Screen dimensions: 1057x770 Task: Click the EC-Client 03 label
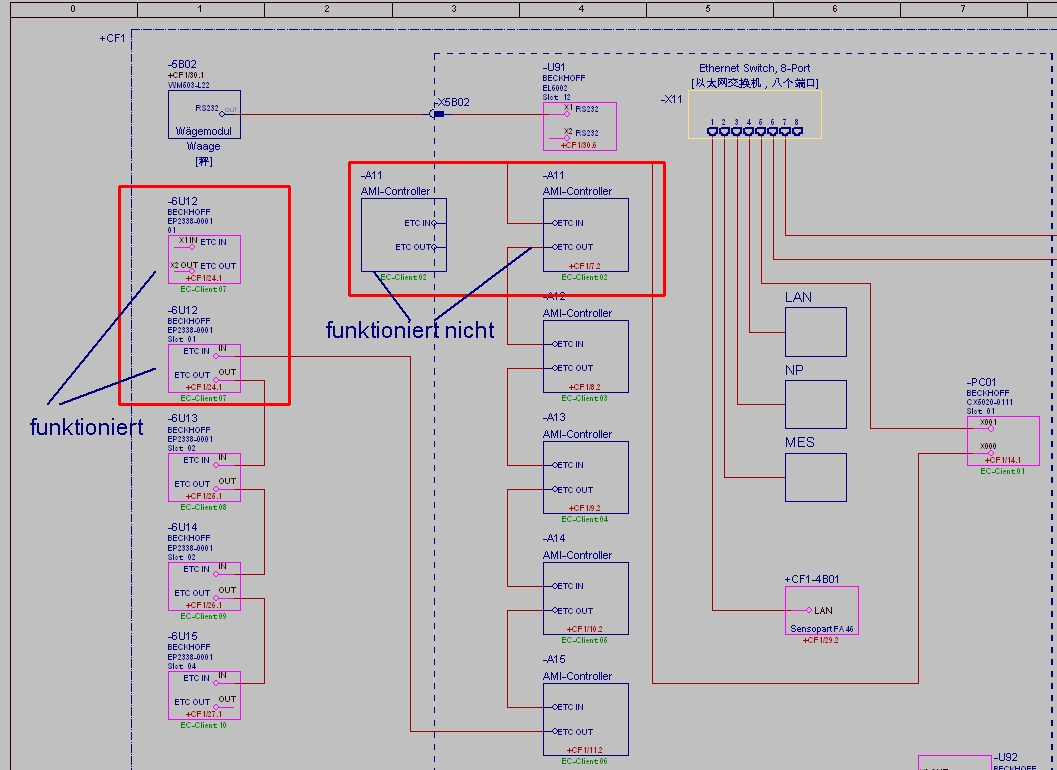tap(584, 398)
